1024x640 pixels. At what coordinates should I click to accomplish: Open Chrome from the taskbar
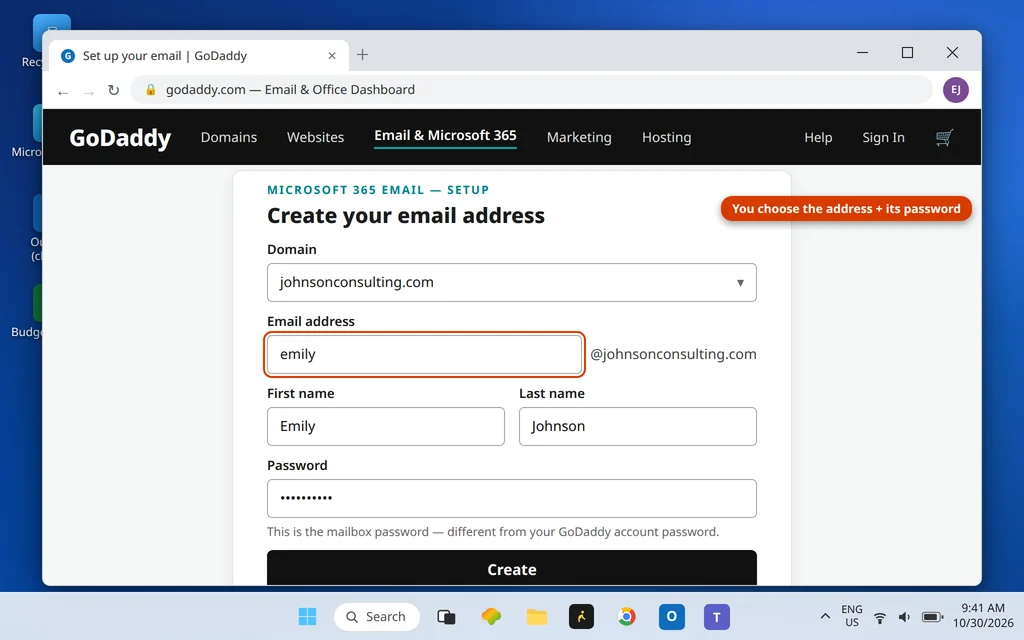point(626,616)
